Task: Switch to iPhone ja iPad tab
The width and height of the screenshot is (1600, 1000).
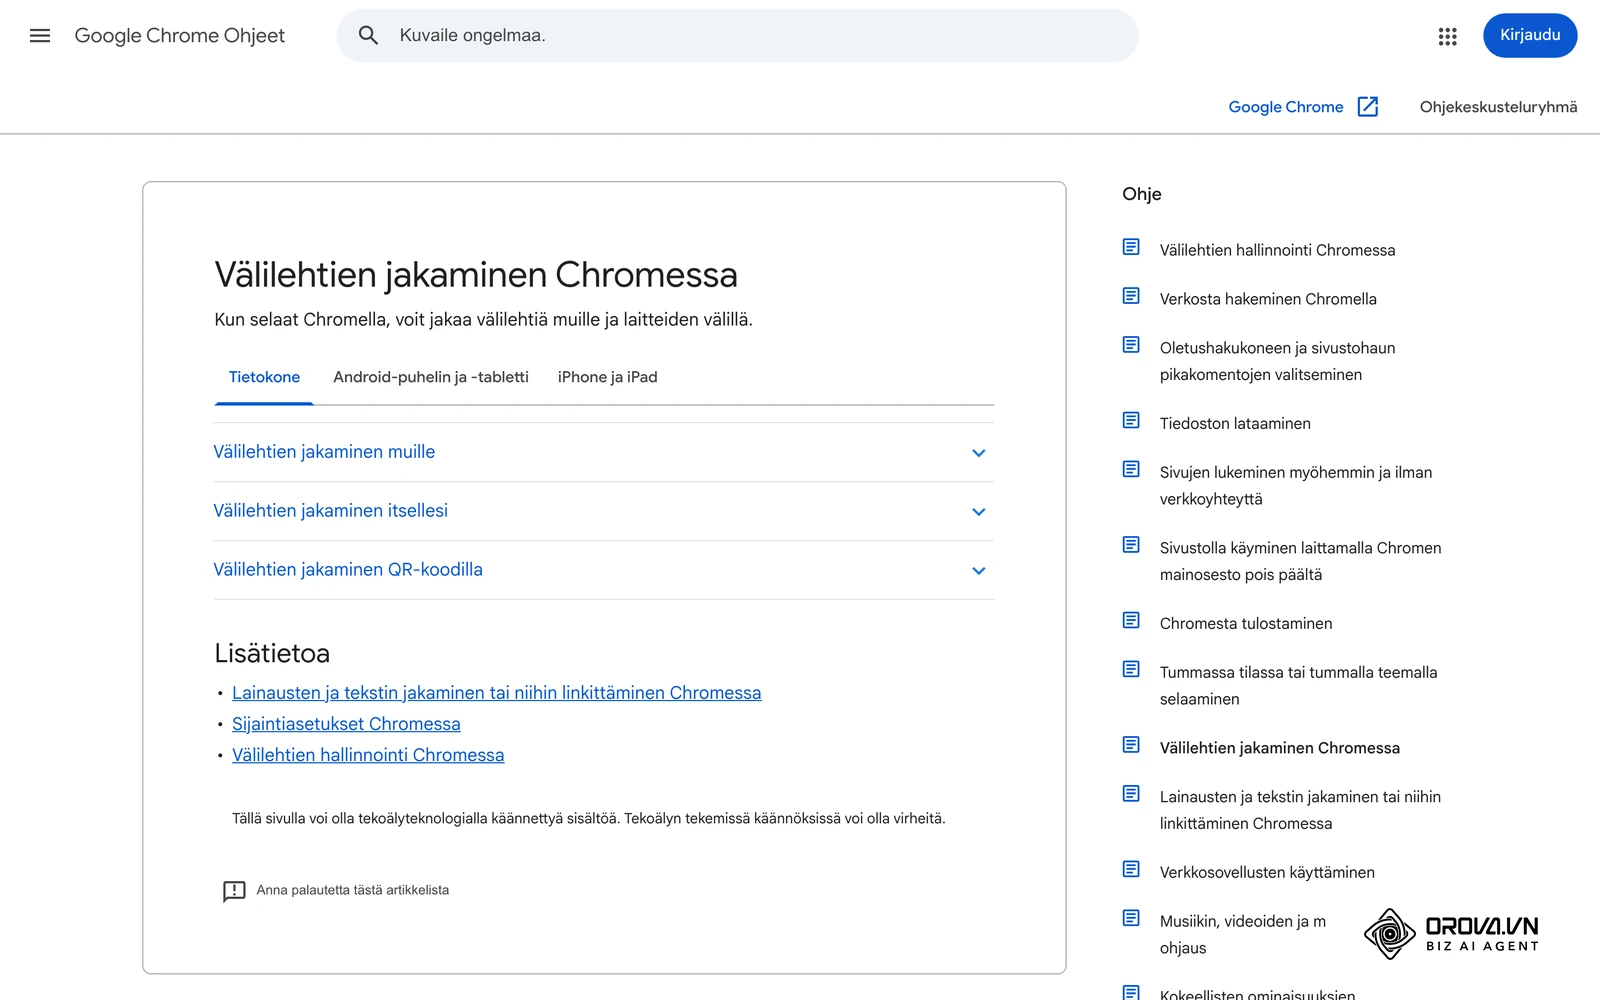Action: point(608,377)
